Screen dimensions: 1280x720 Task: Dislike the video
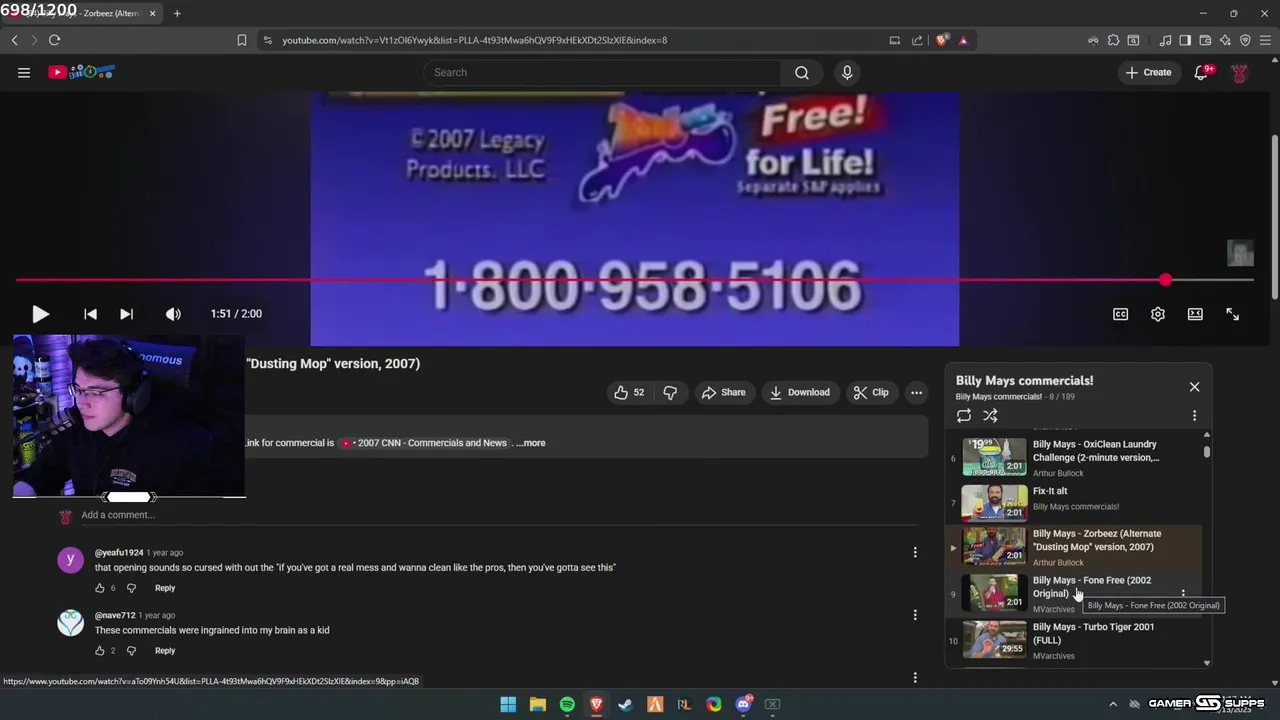point(670,393)
